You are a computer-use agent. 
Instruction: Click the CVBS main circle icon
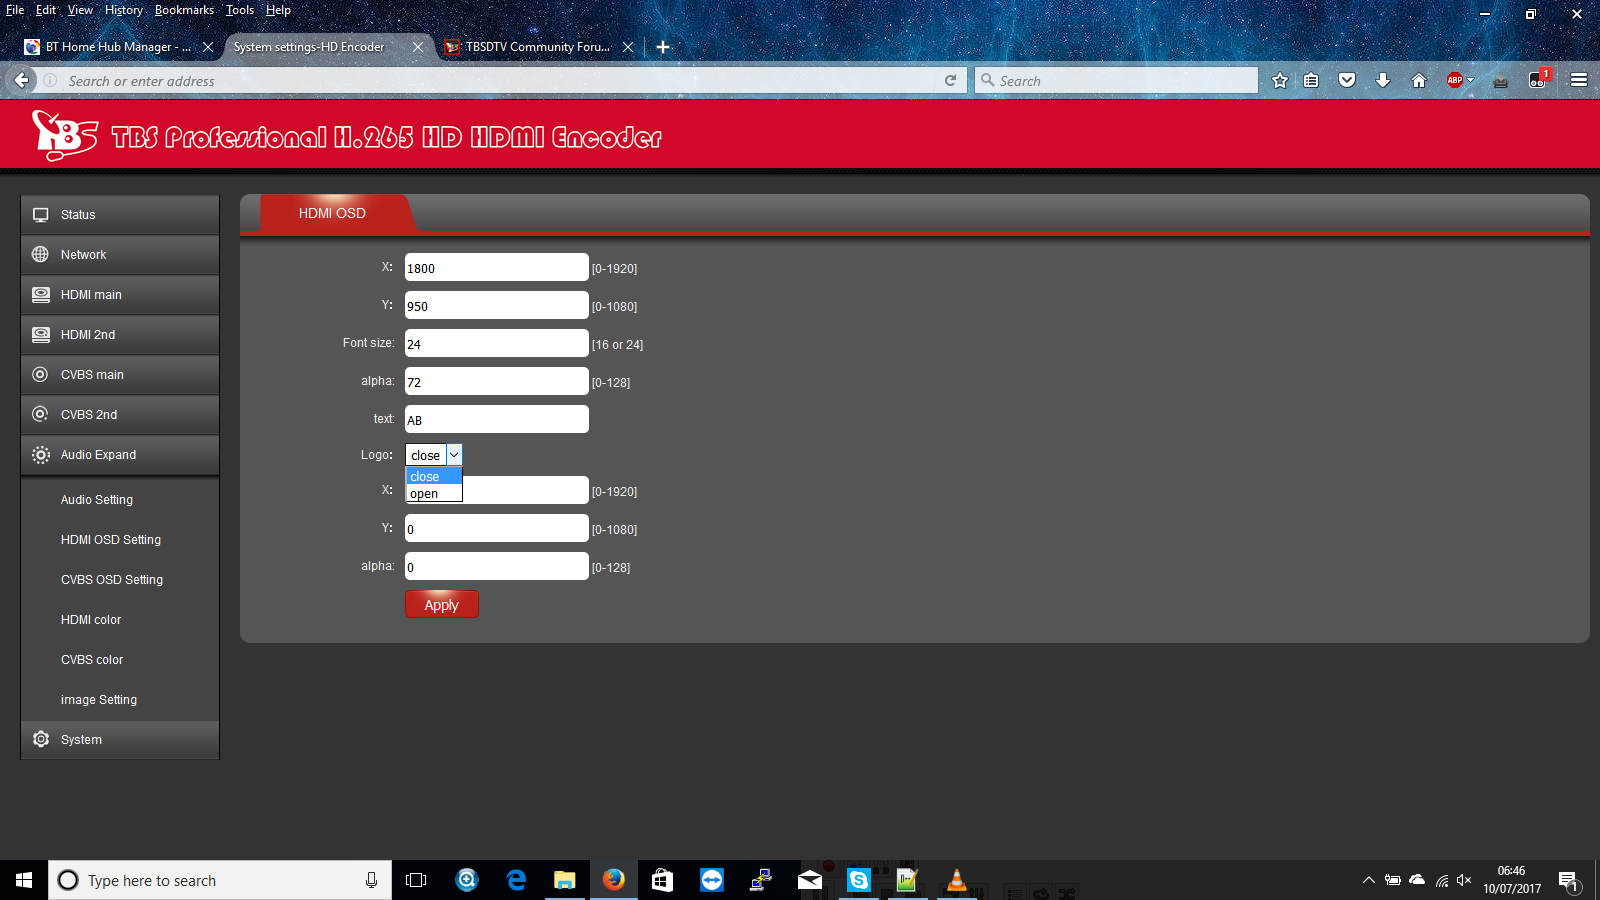41,374
